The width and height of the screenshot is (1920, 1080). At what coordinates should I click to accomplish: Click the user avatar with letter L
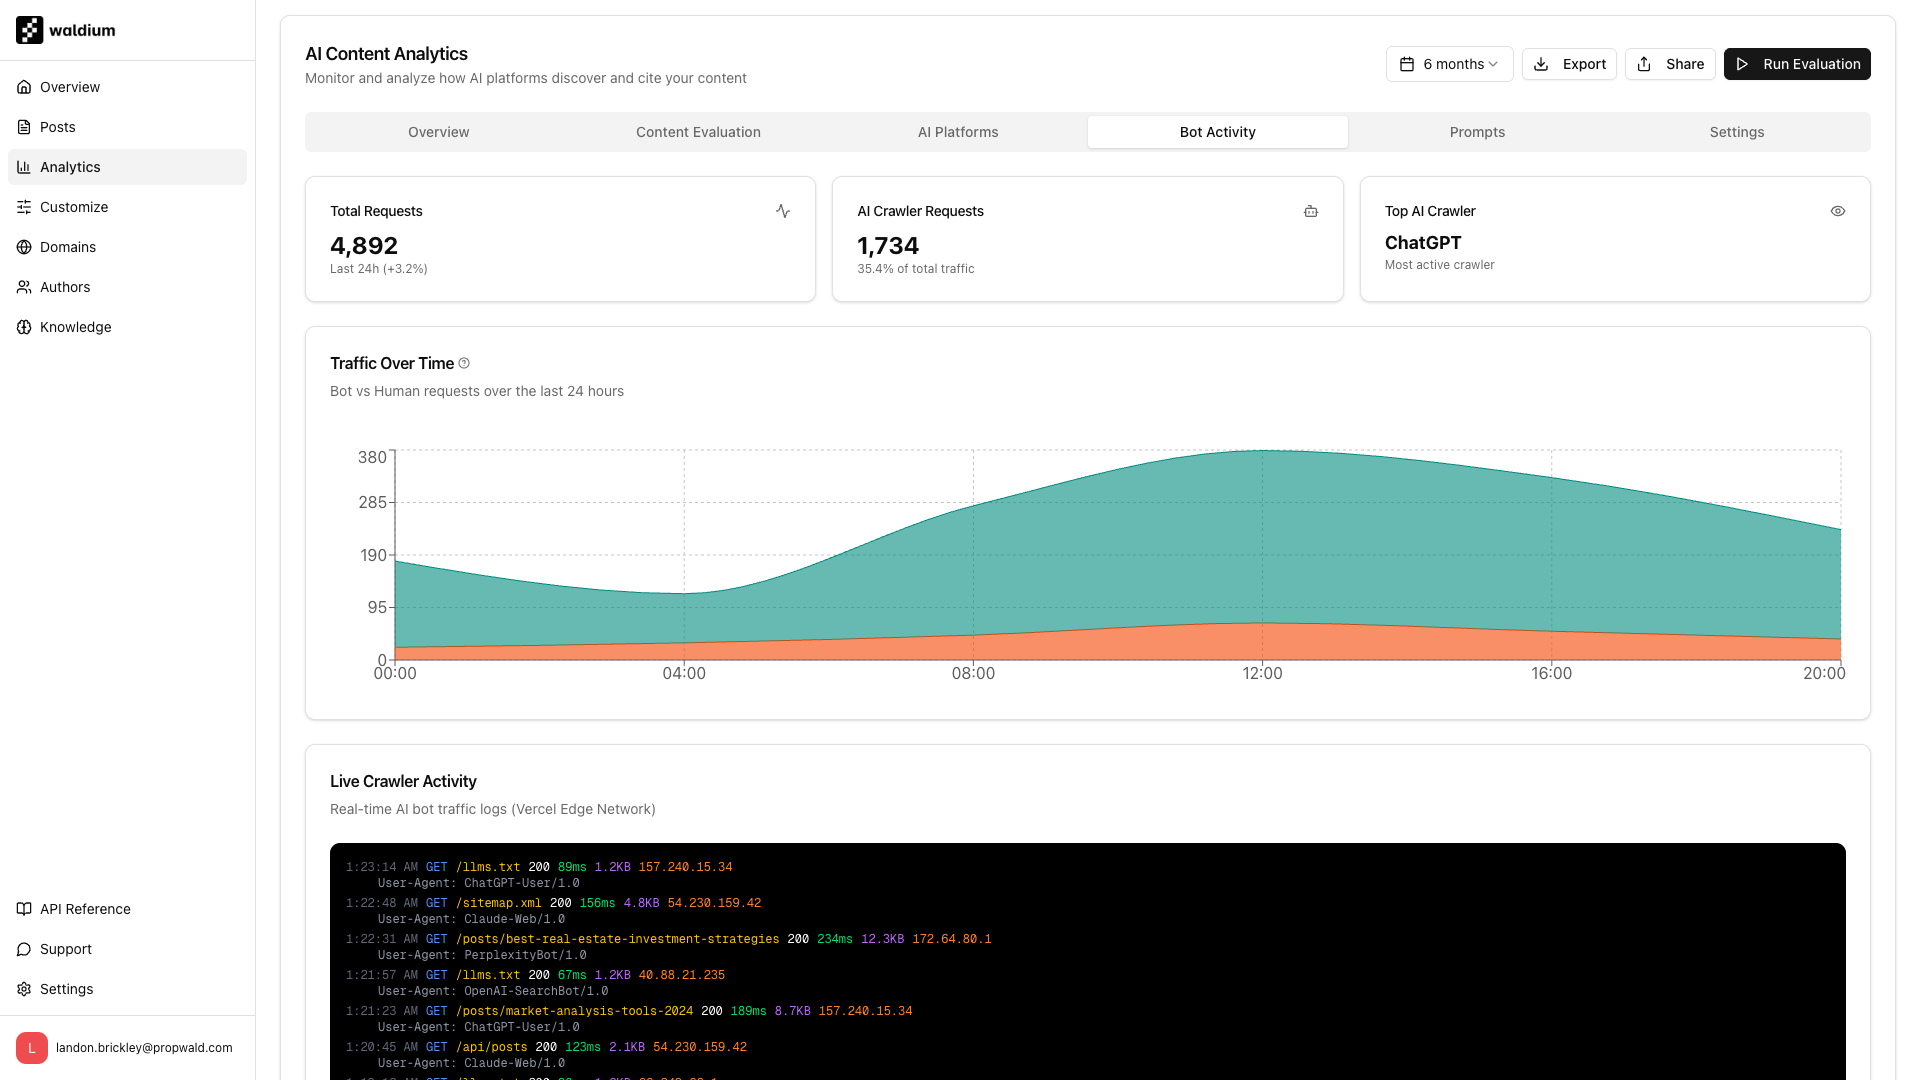pyautogui.click(x=32, y=1048)
